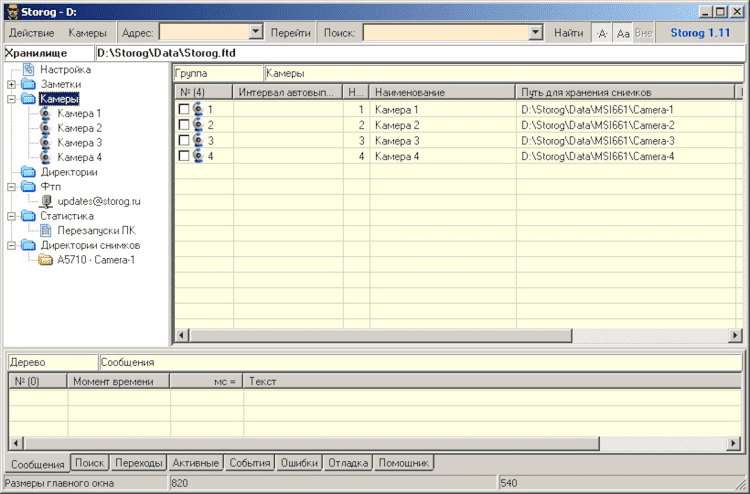The image size is (750, 494).
Task: Collapse the Фтп tree node
Action: [11, 187]
